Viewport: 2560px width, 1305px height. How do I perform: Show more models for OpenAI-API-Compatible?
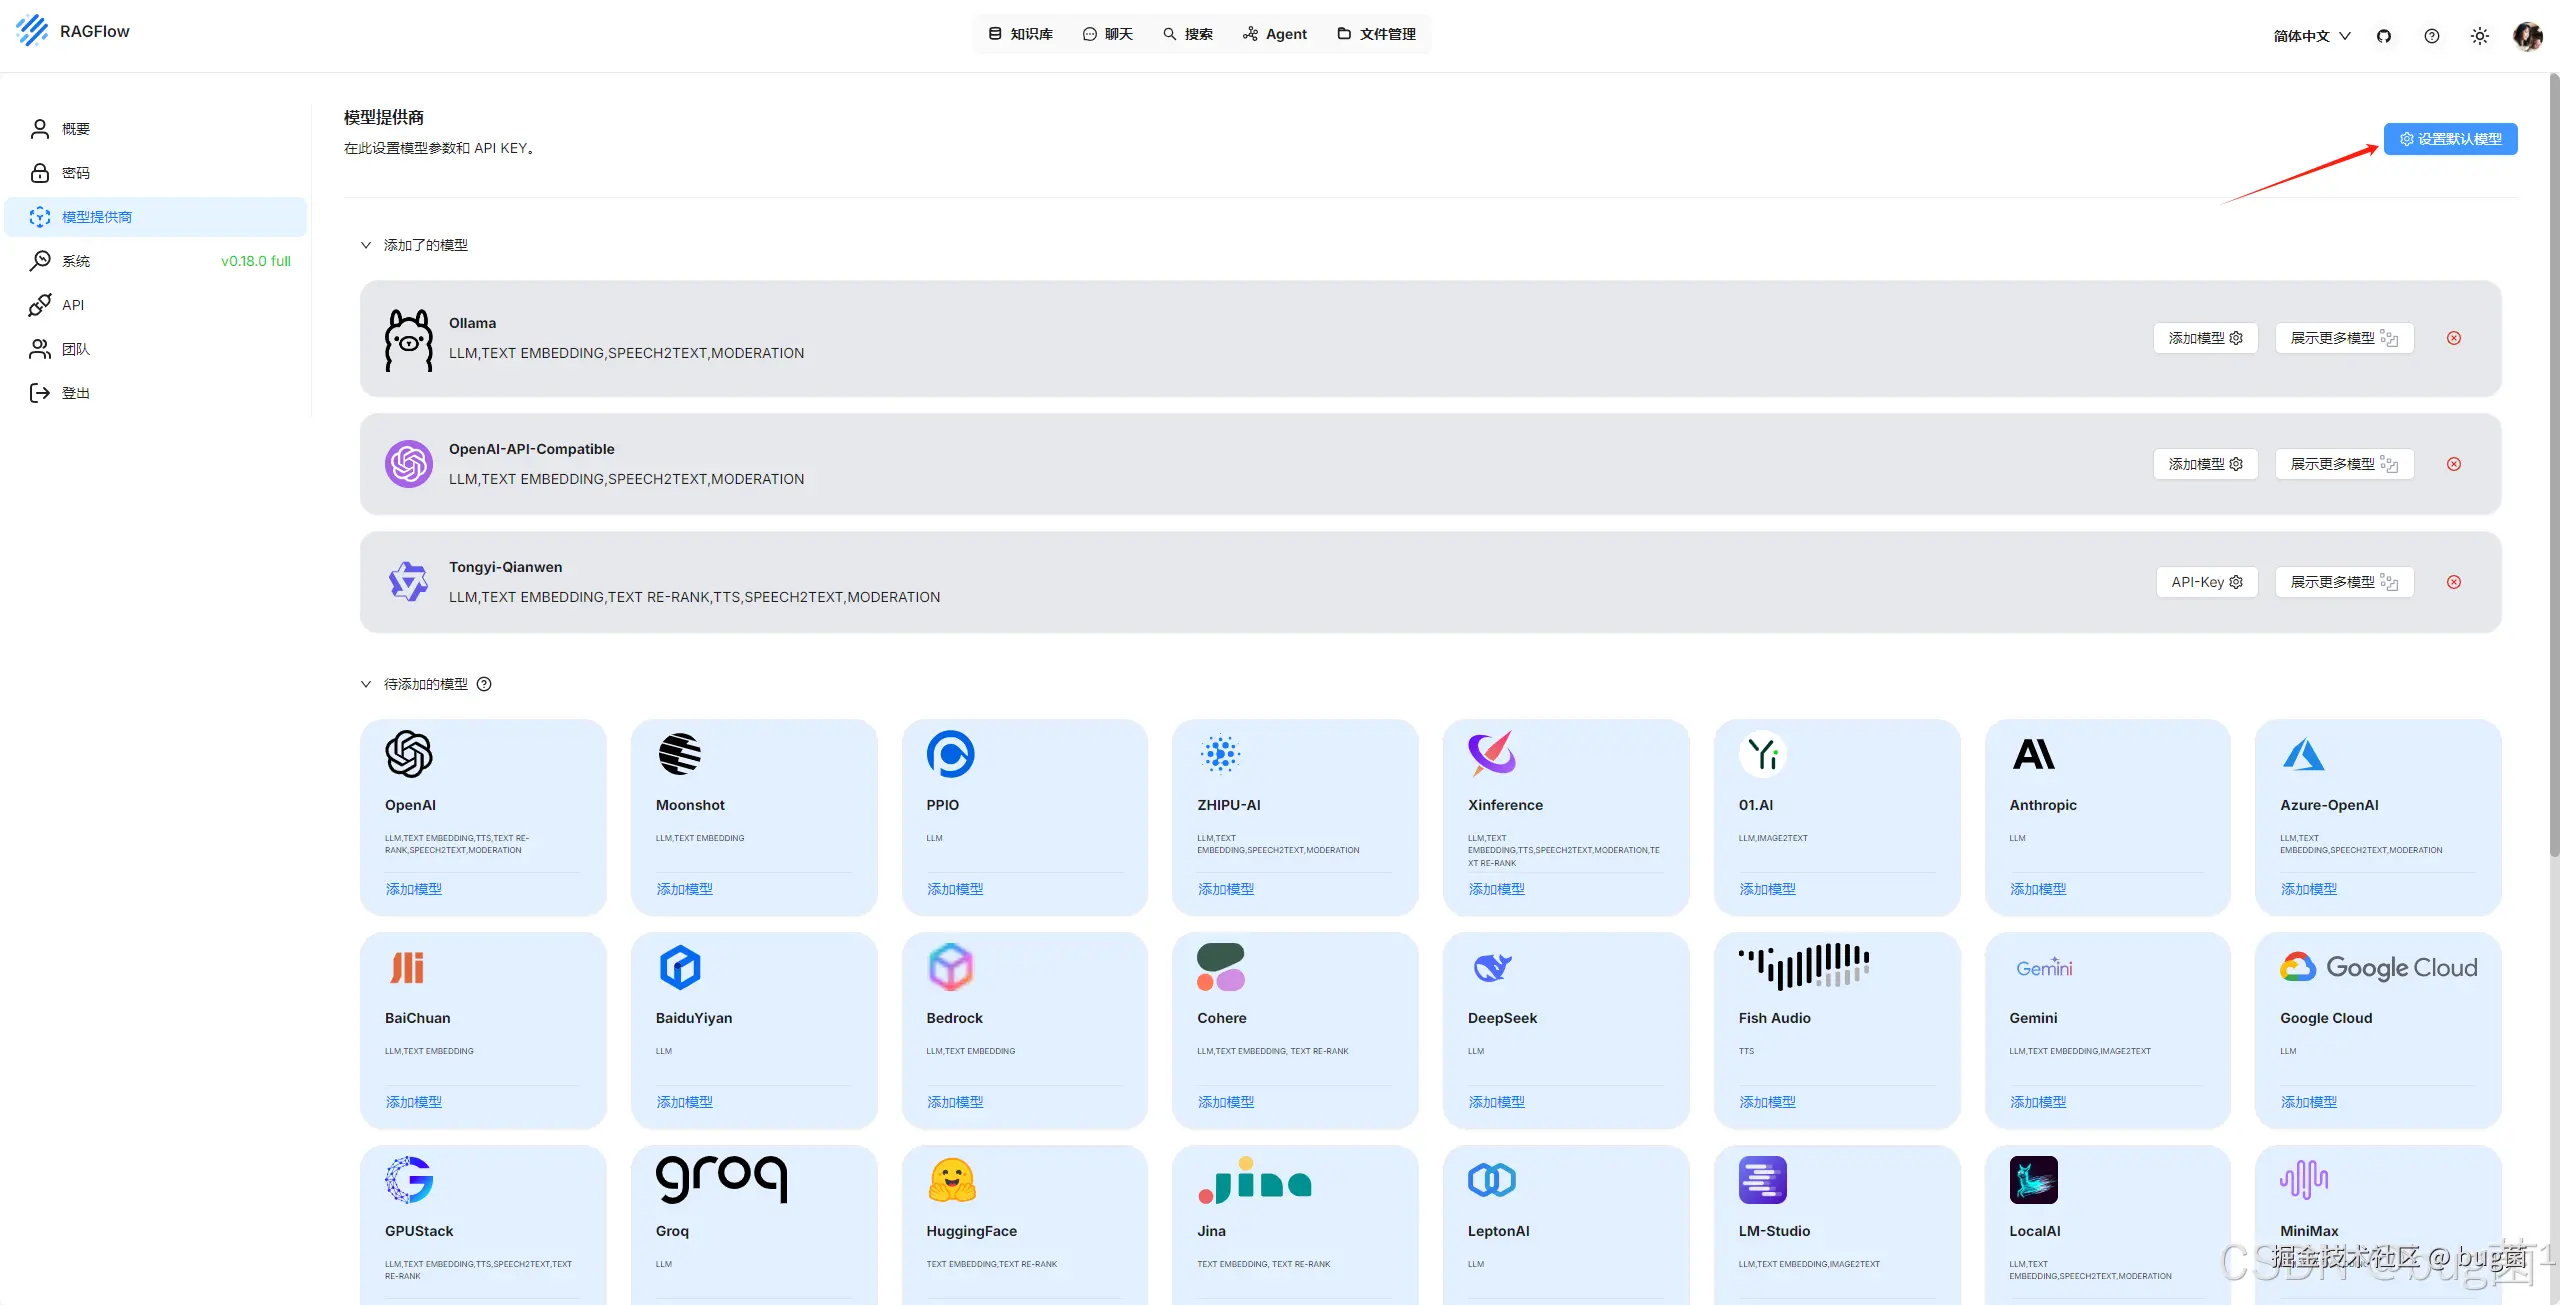pyautogui.click(x=2344, y=464)
